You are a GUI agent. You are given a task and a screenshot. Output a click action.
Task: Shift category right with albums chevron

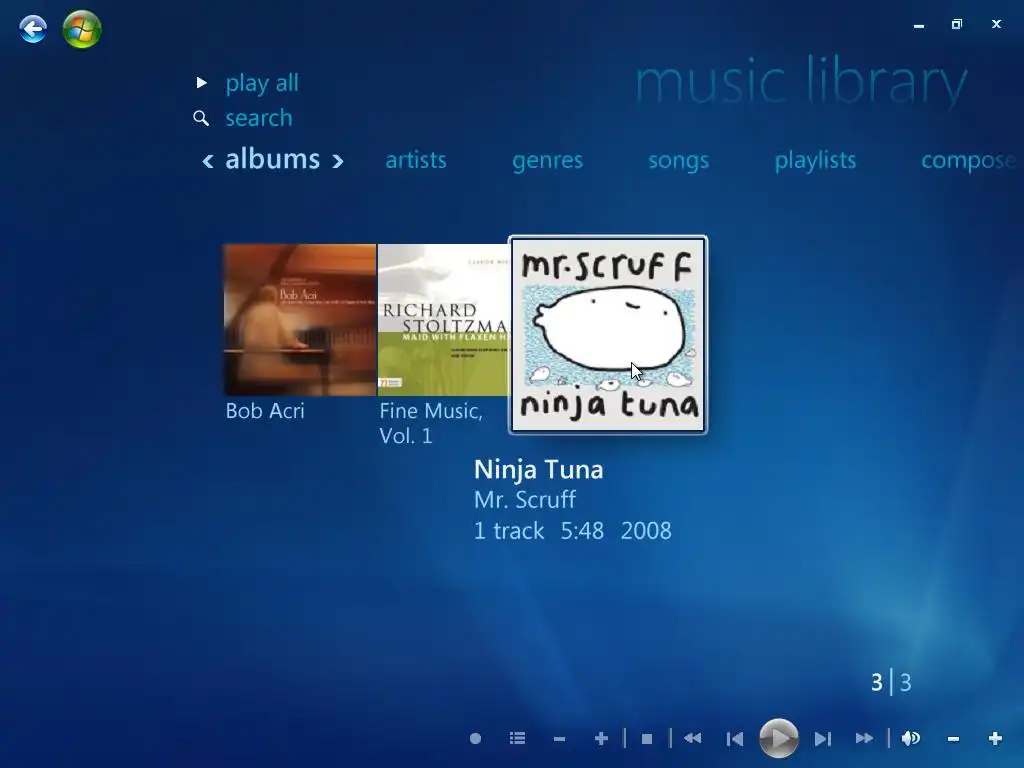pyautogui.click(x=338, y=161)
